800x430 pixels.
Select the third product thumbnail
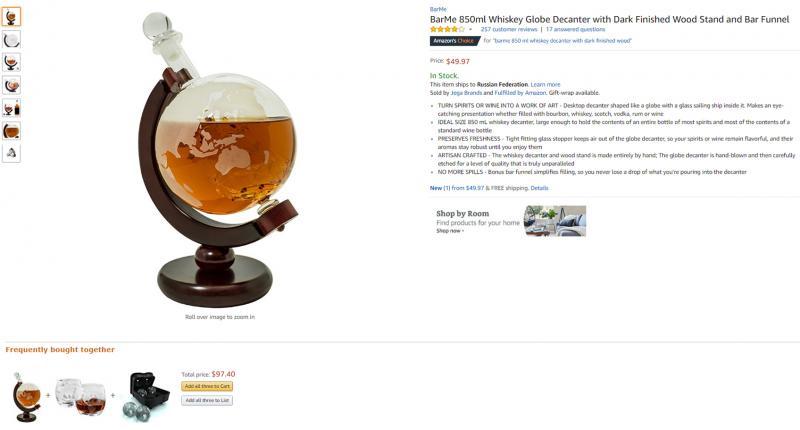tap(11, 62)
